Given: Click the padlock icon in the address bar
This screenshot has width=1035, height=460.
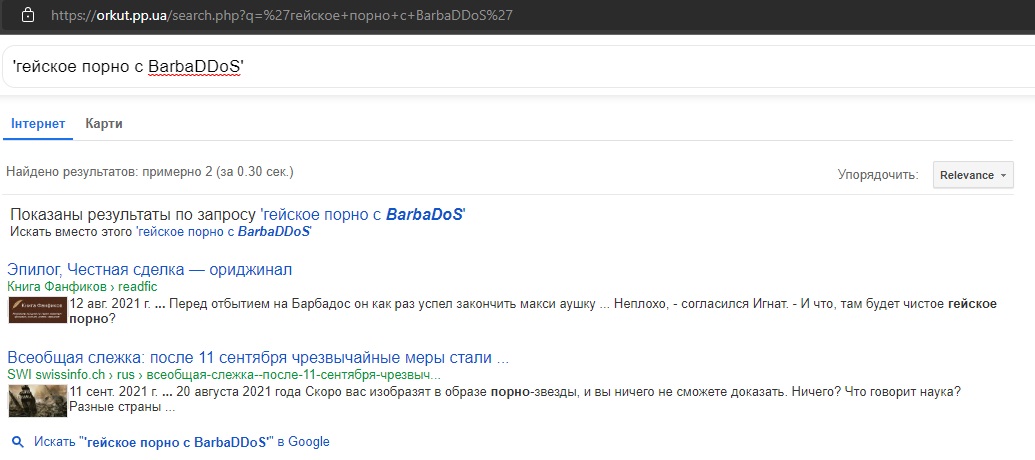Looking at the screenshot, I should click(27, 15).
